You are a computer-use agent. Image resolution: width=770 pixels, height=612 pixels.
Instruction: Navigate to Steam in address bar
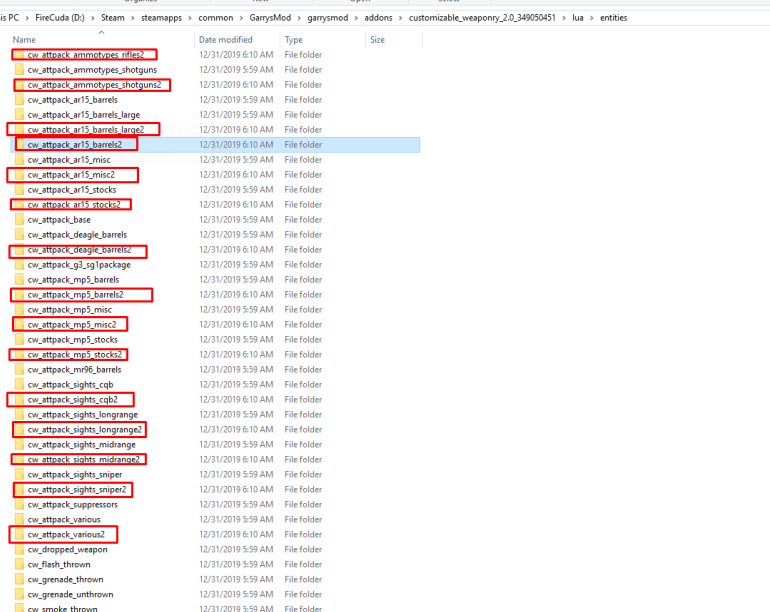tap(112, 18)
